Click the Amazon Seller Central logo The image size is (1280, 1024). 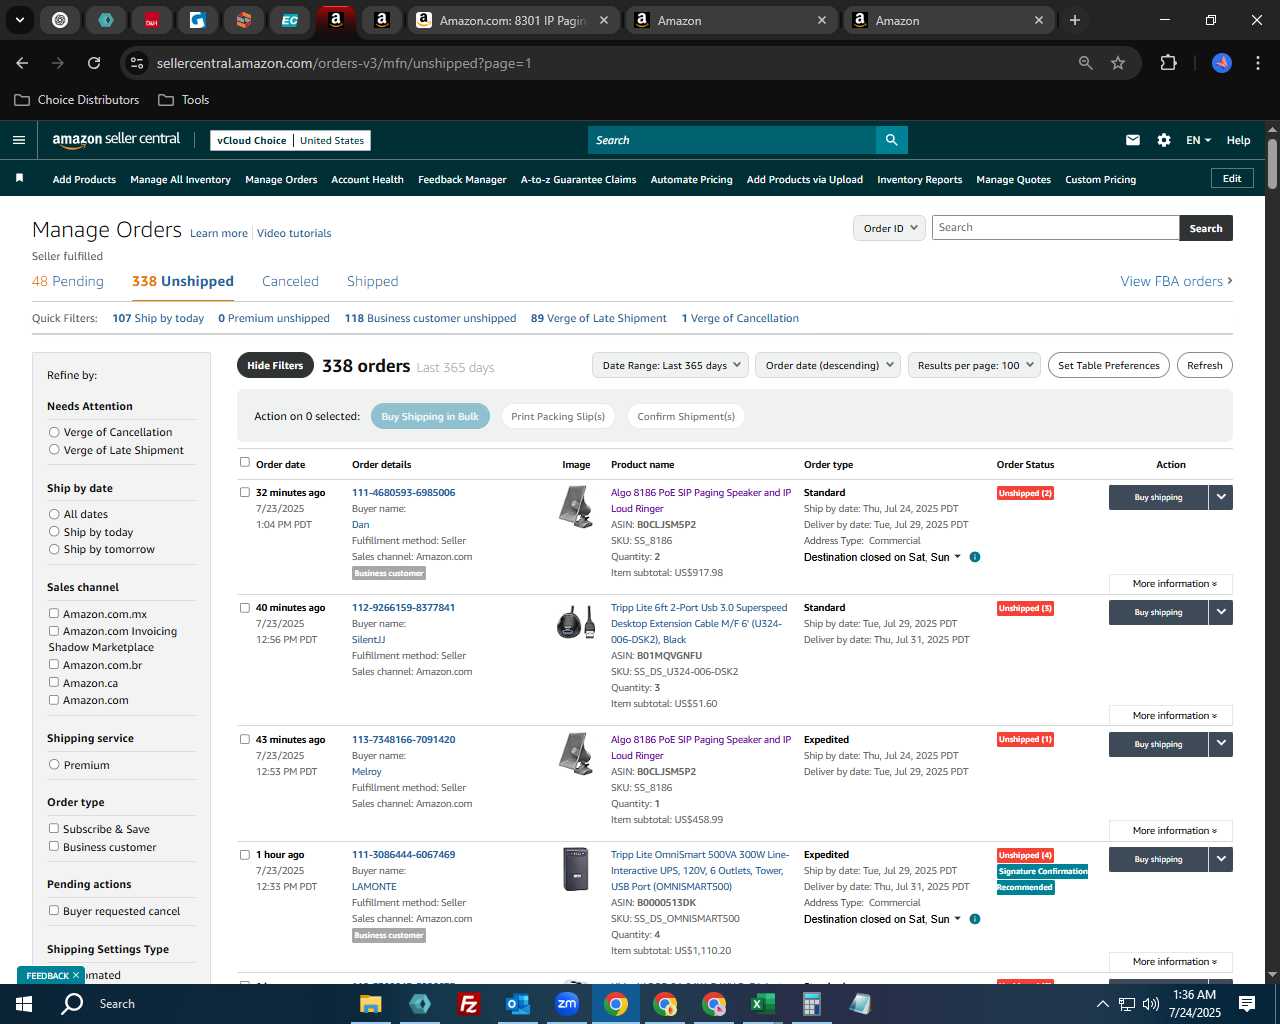(x=116, y=140)
